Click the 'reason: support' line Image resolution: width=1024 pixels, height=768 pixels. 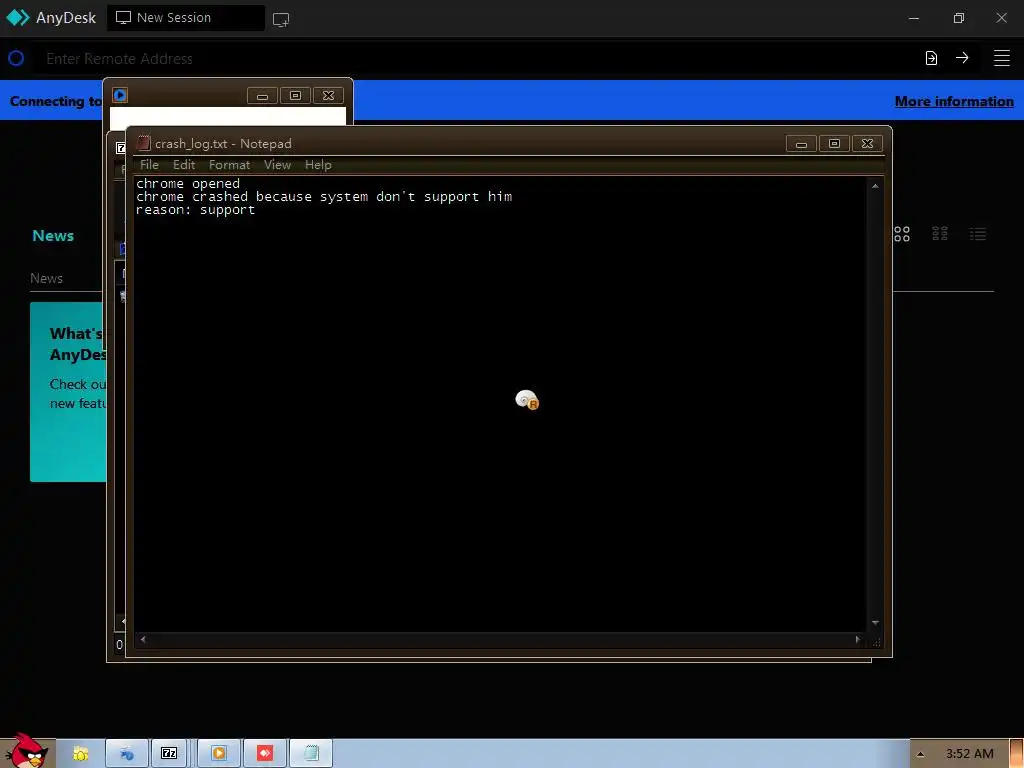click(x=195, y=210)
